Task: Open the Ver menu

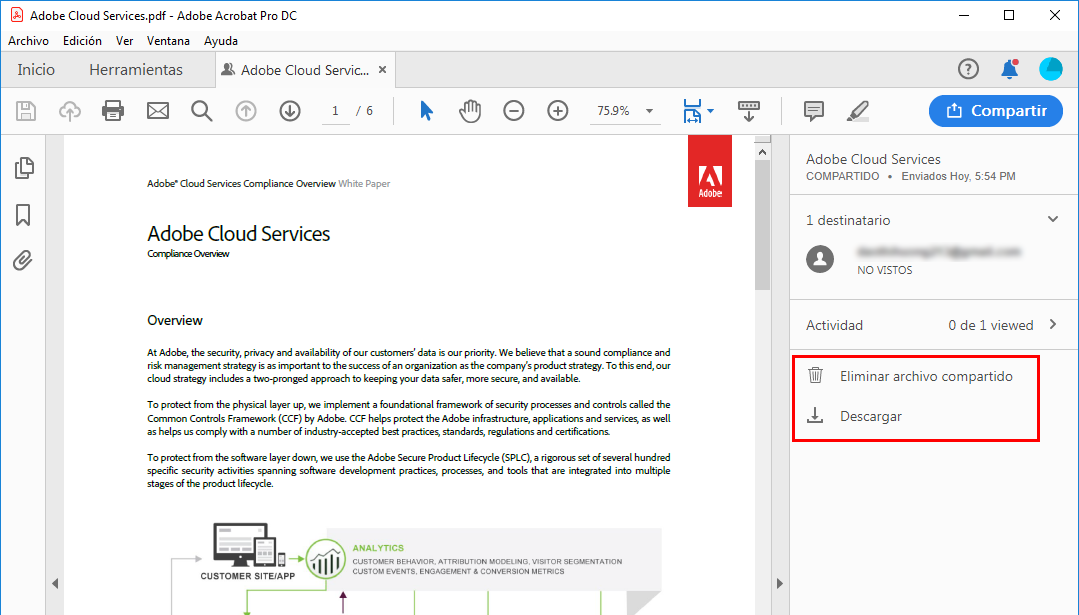Action: pos(125,41)
